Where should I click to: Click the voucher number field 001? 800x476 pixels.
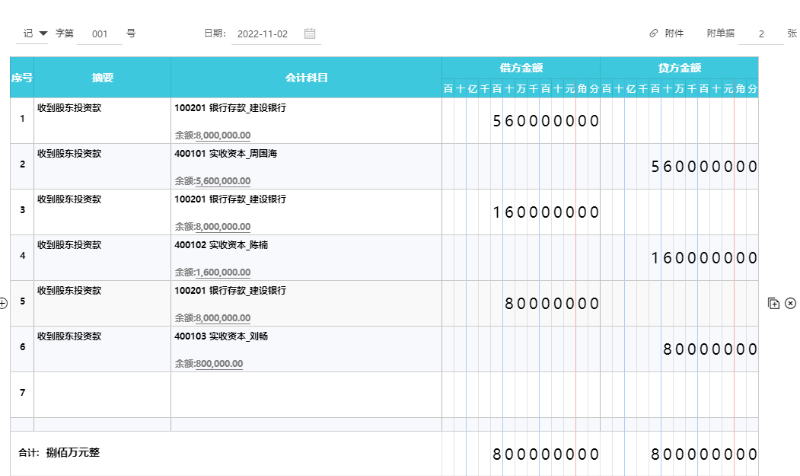(x=99, y=34)
